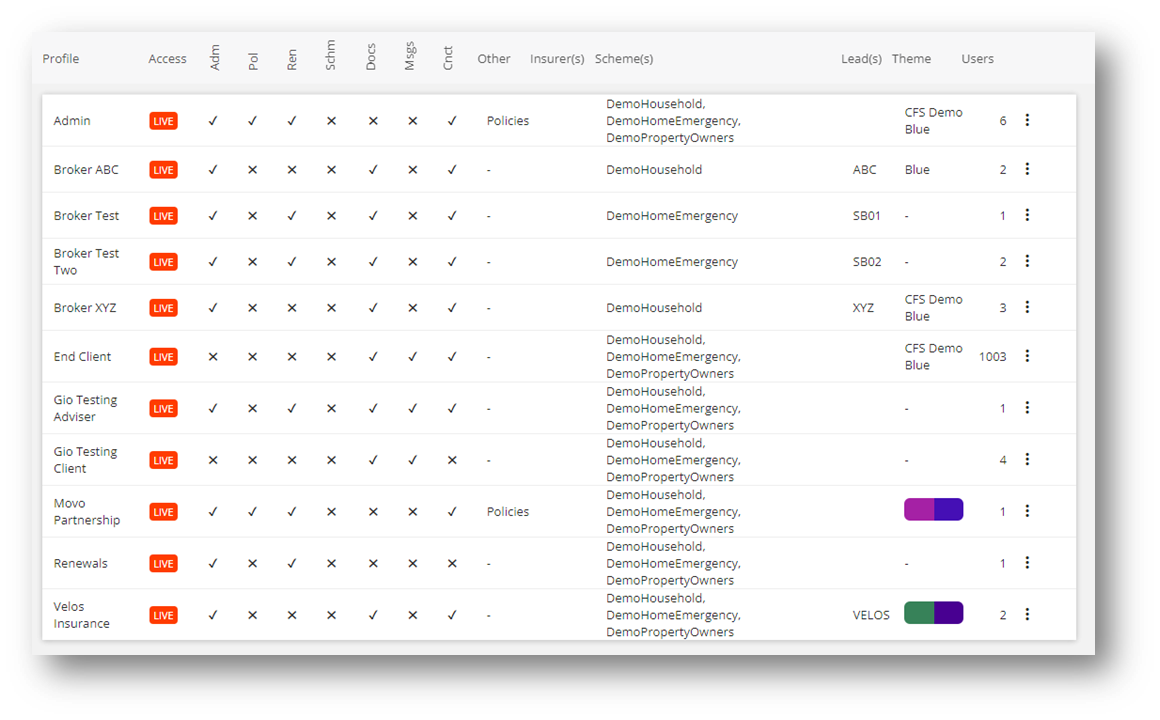Select the Movo Partnership profile name
Viewport: 1160px width, 720px height.
pyautogui.click(x=87, y=511)
